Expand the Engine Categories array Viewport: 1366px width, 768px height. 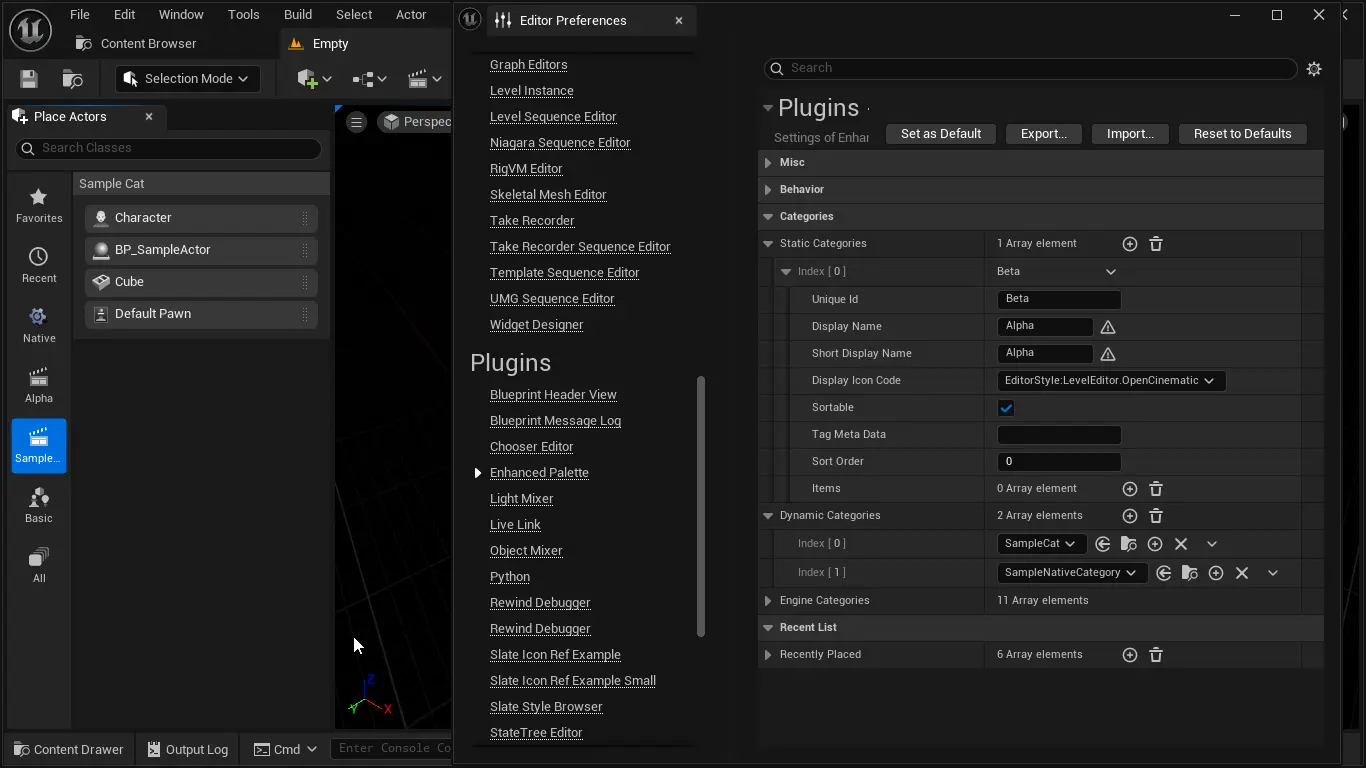pyautogui.click(x=768, y=601)
